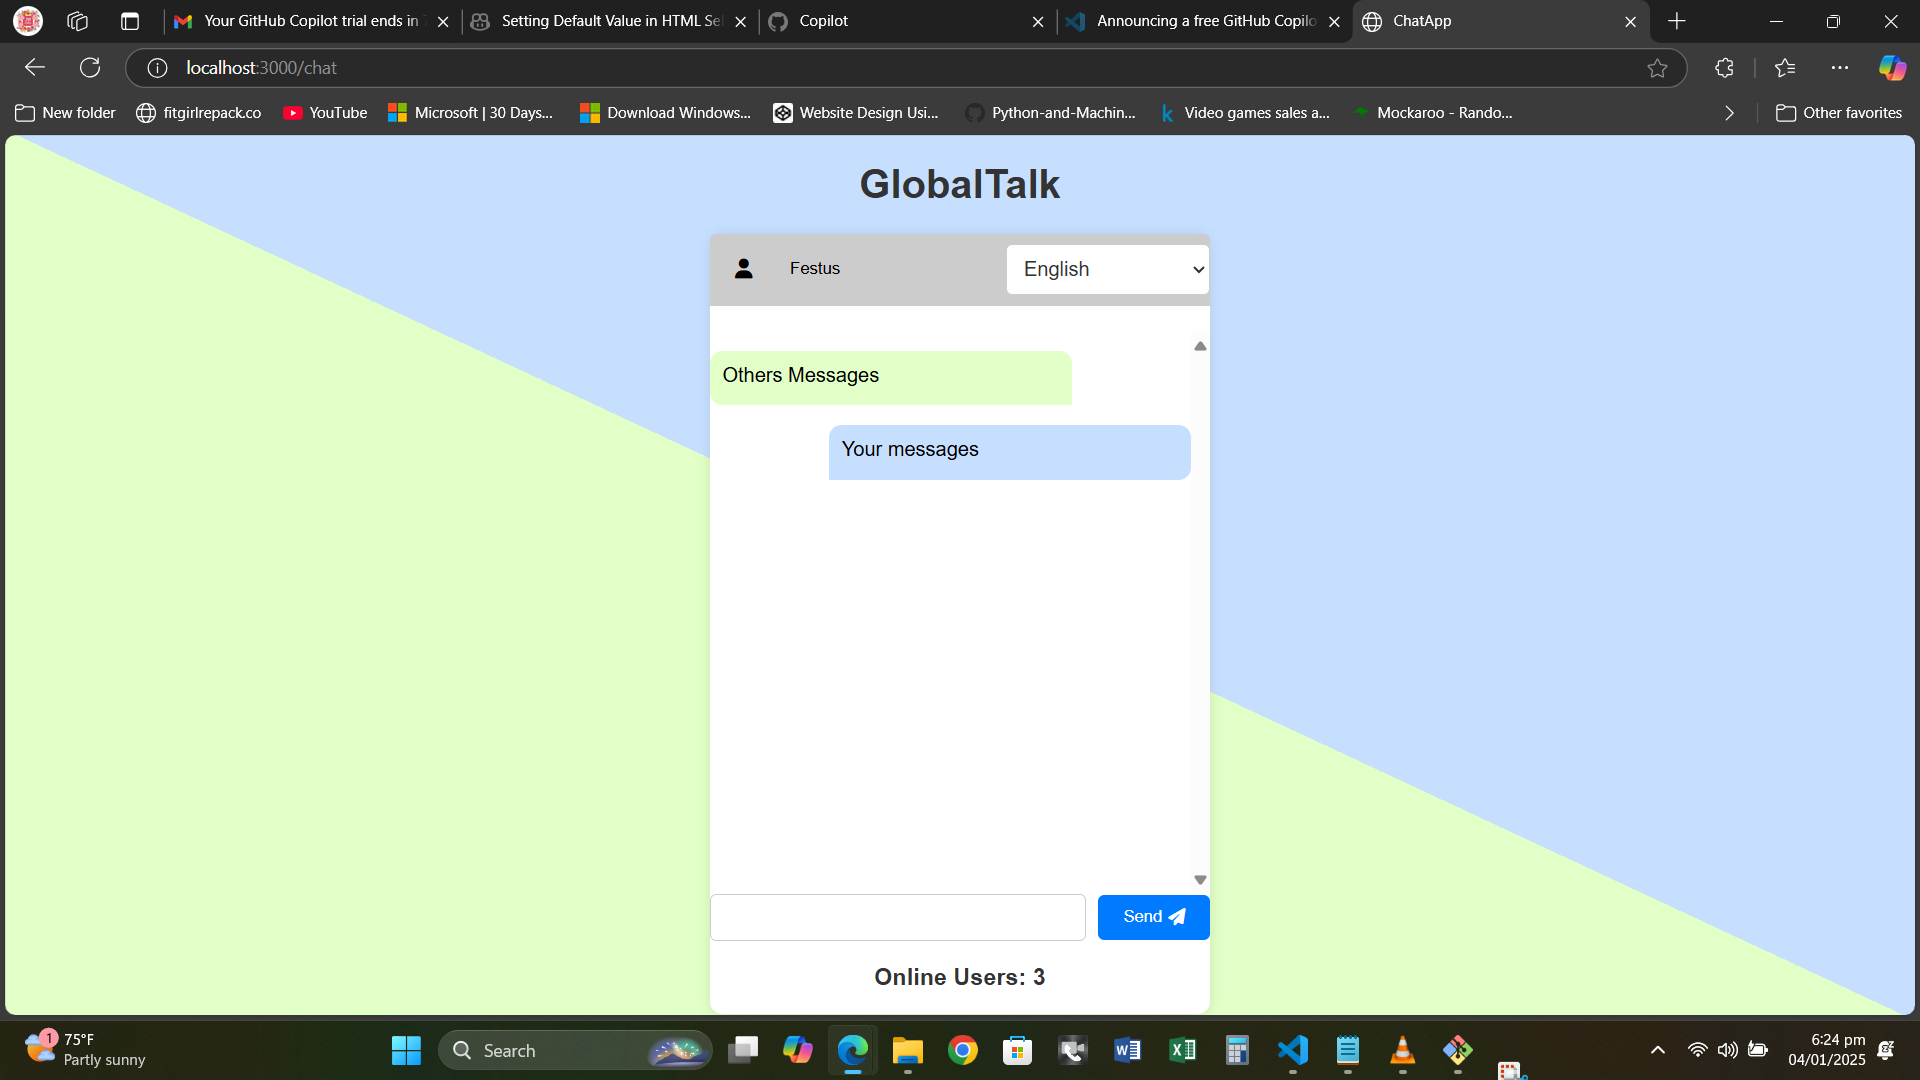Image resolution: width=1920 pixels, height=1080 pixels.
Task: Show hidden system tray icons chevron
Action: pos(1657,1050)
